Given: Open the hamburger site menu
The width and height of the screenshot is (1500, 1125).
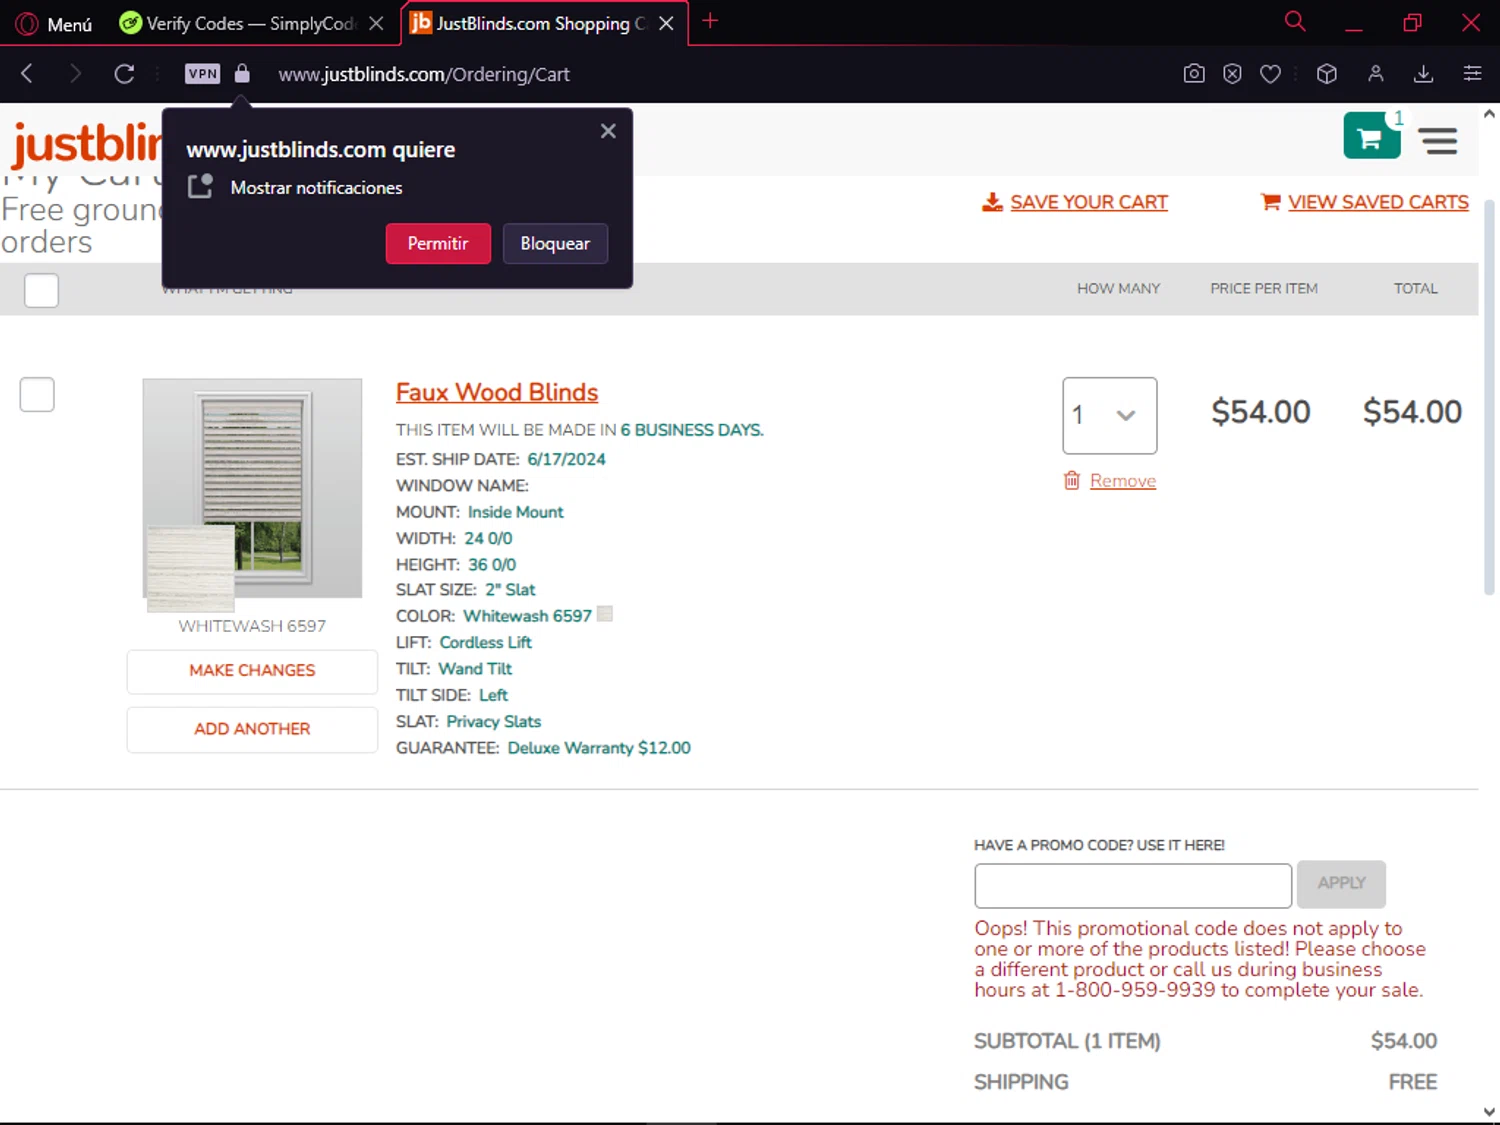Looking at the screenshot, I should 1439,141.
